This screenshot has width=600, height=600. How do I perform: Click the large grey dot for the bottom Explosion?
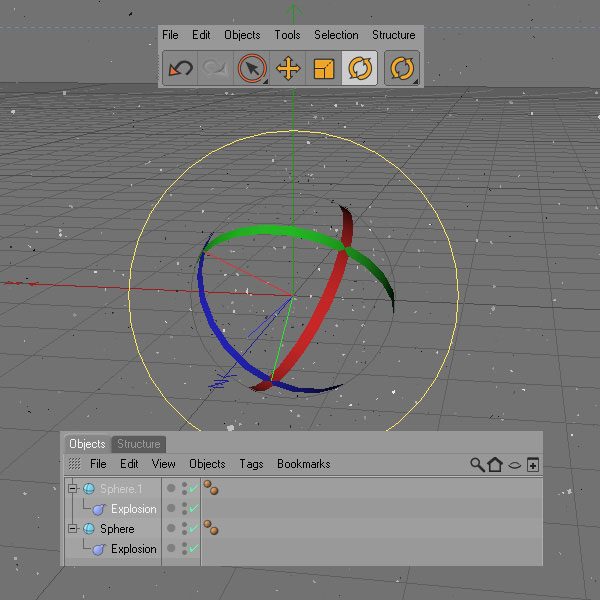tap(171, 548)
